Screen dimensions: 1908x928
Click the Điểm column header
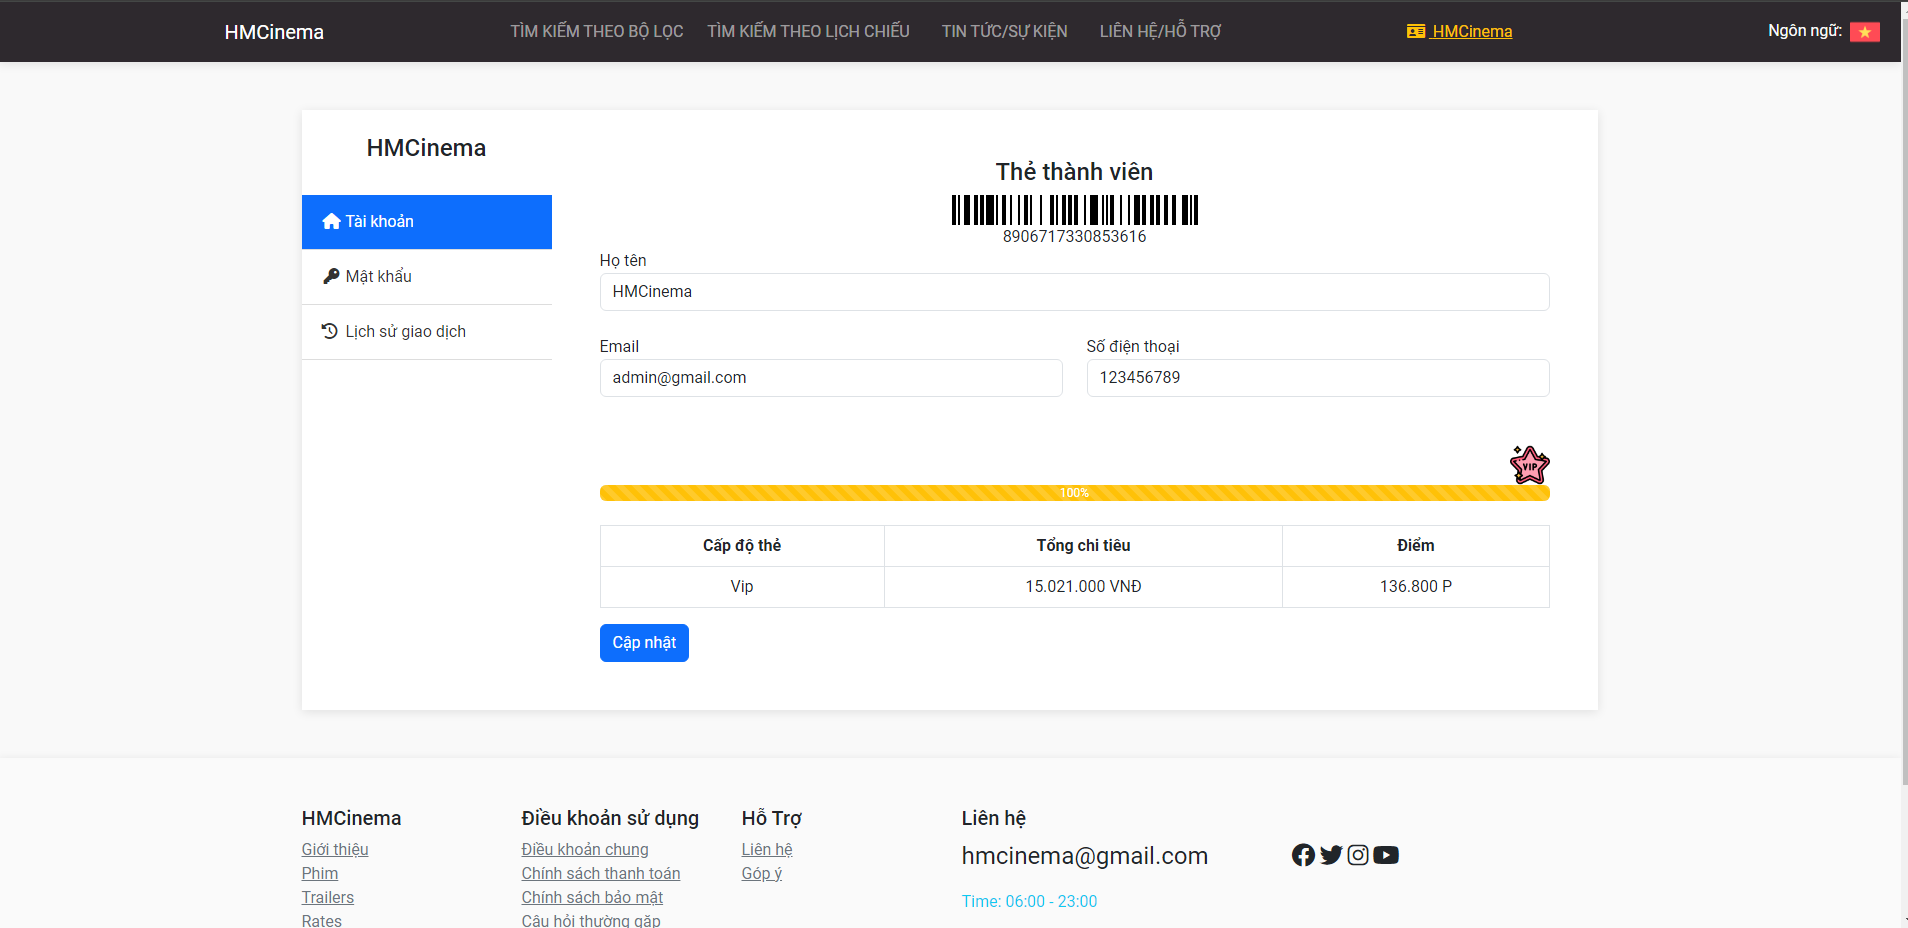pos(1416,546)
